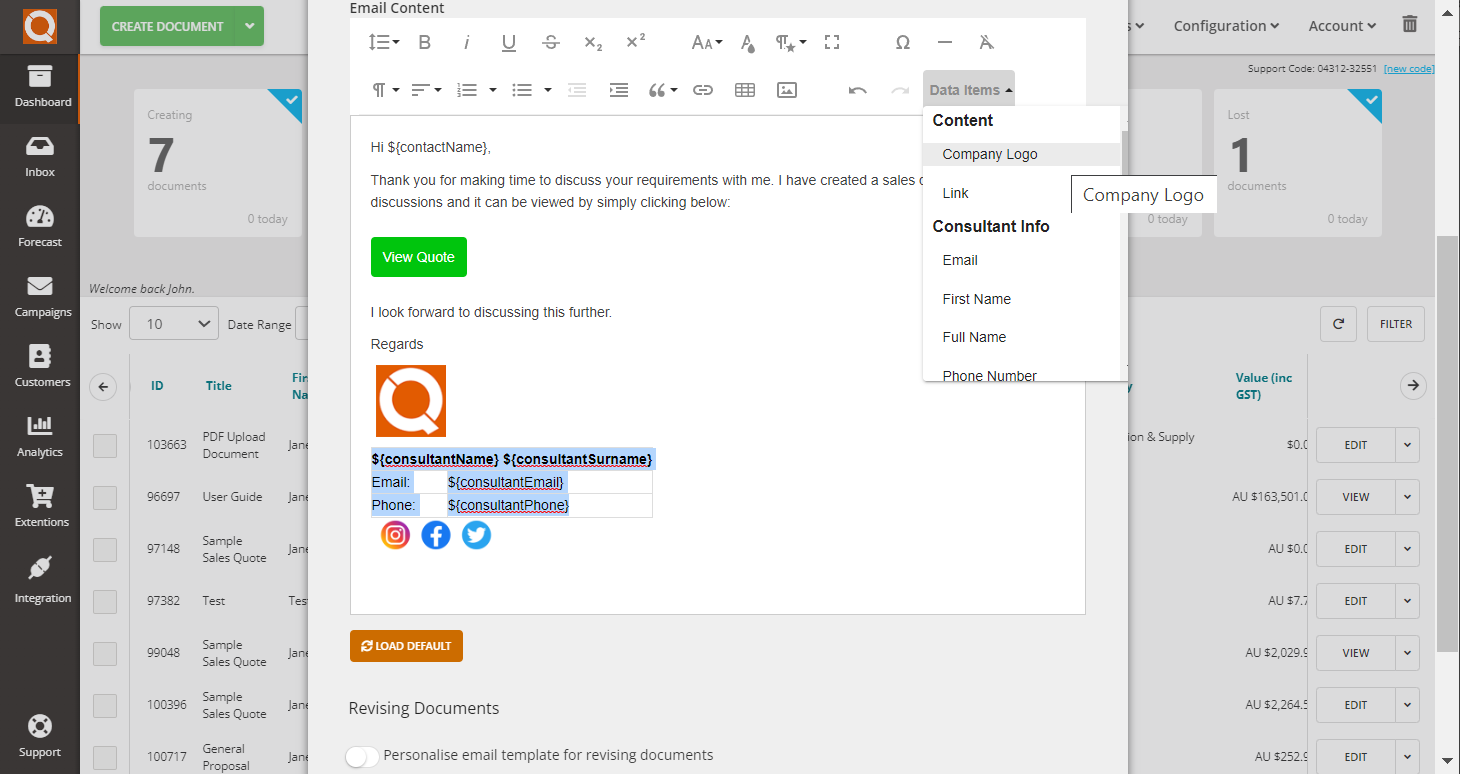Click the Load Default button
Image resolution: width=1460 pixels, height=774 pixels.
click(406, 646)
